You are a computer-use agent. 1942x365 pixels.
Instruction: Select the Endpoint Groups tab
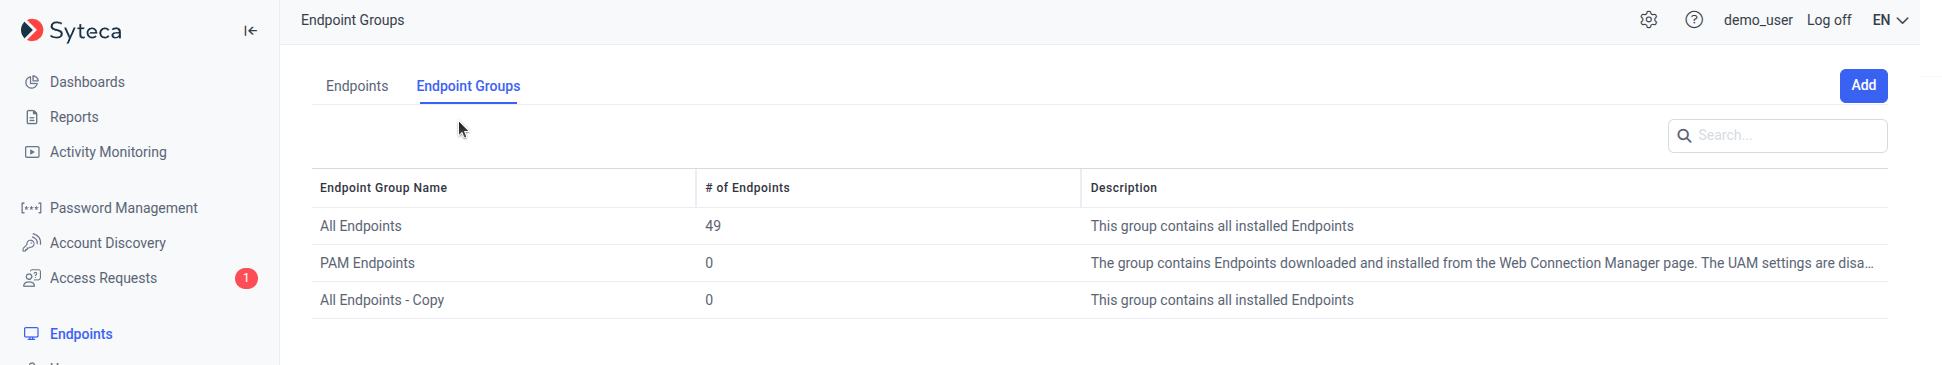pos(468,86)
